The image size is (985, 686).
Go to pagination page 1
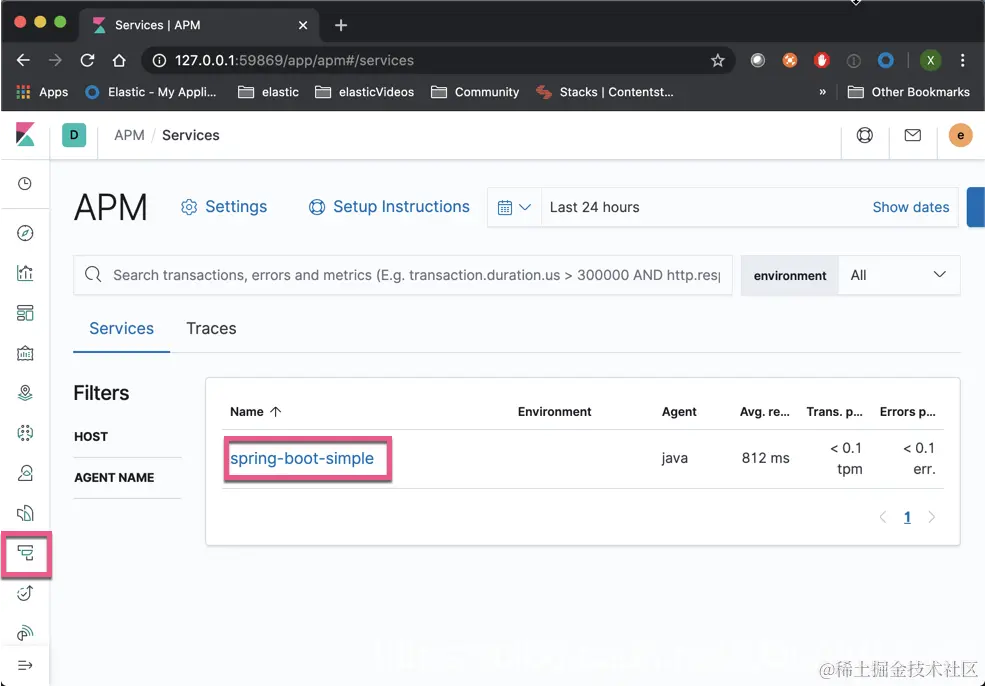(x=907, y=517)
